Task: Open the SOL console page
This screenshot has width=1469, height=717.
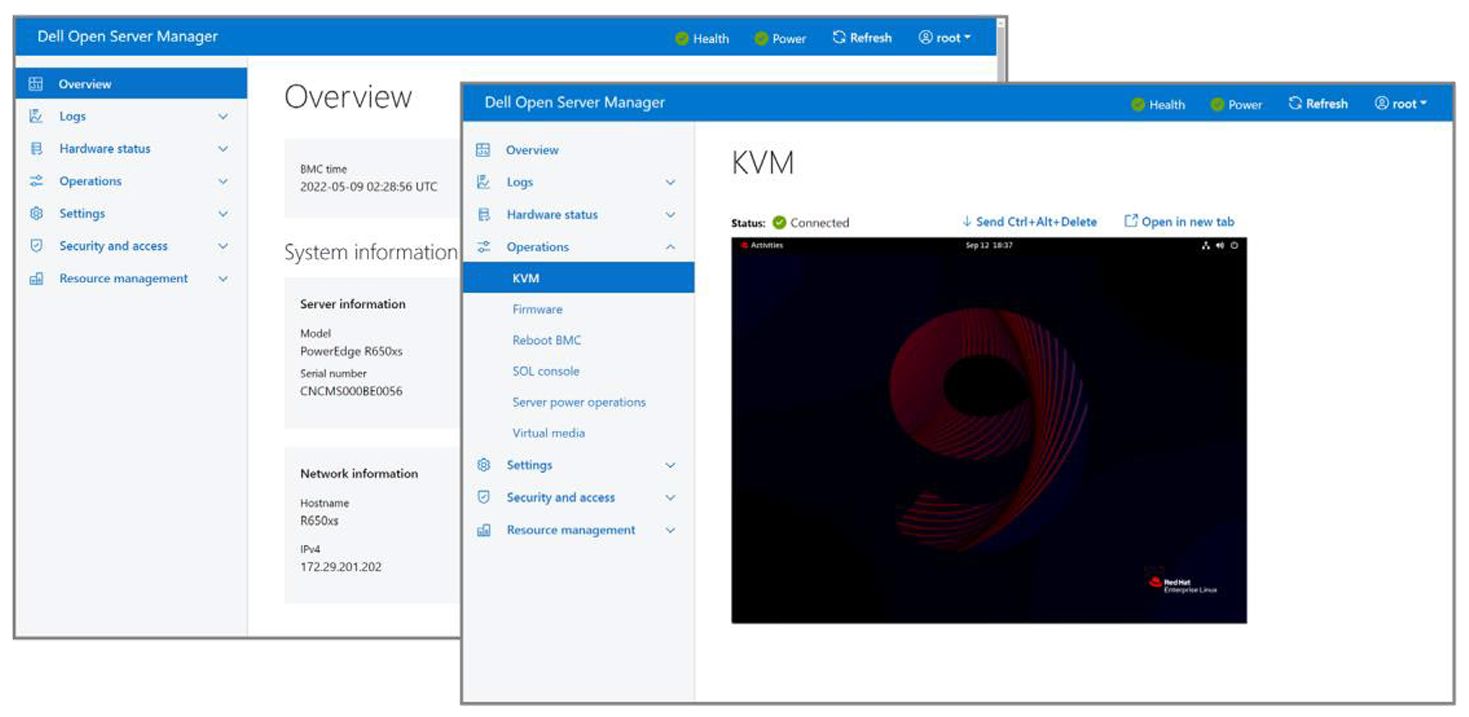Action: coord(545,371)
